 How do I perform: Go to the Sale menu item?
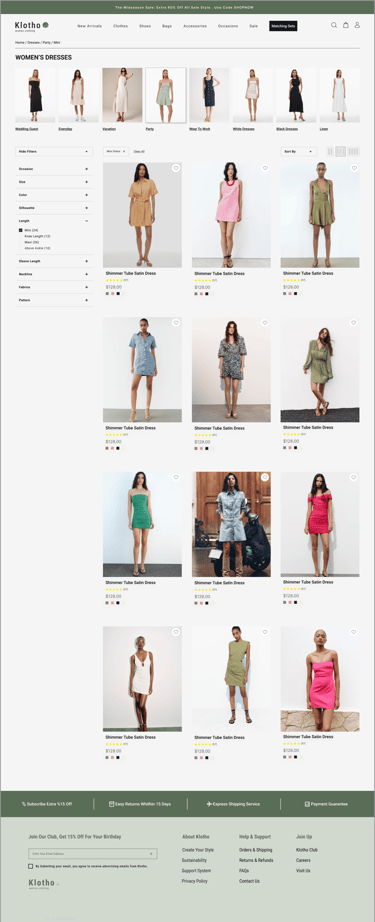(253, 26)
